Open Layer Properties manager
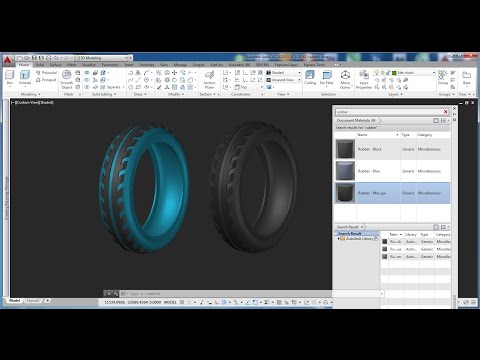 [364, 79]
